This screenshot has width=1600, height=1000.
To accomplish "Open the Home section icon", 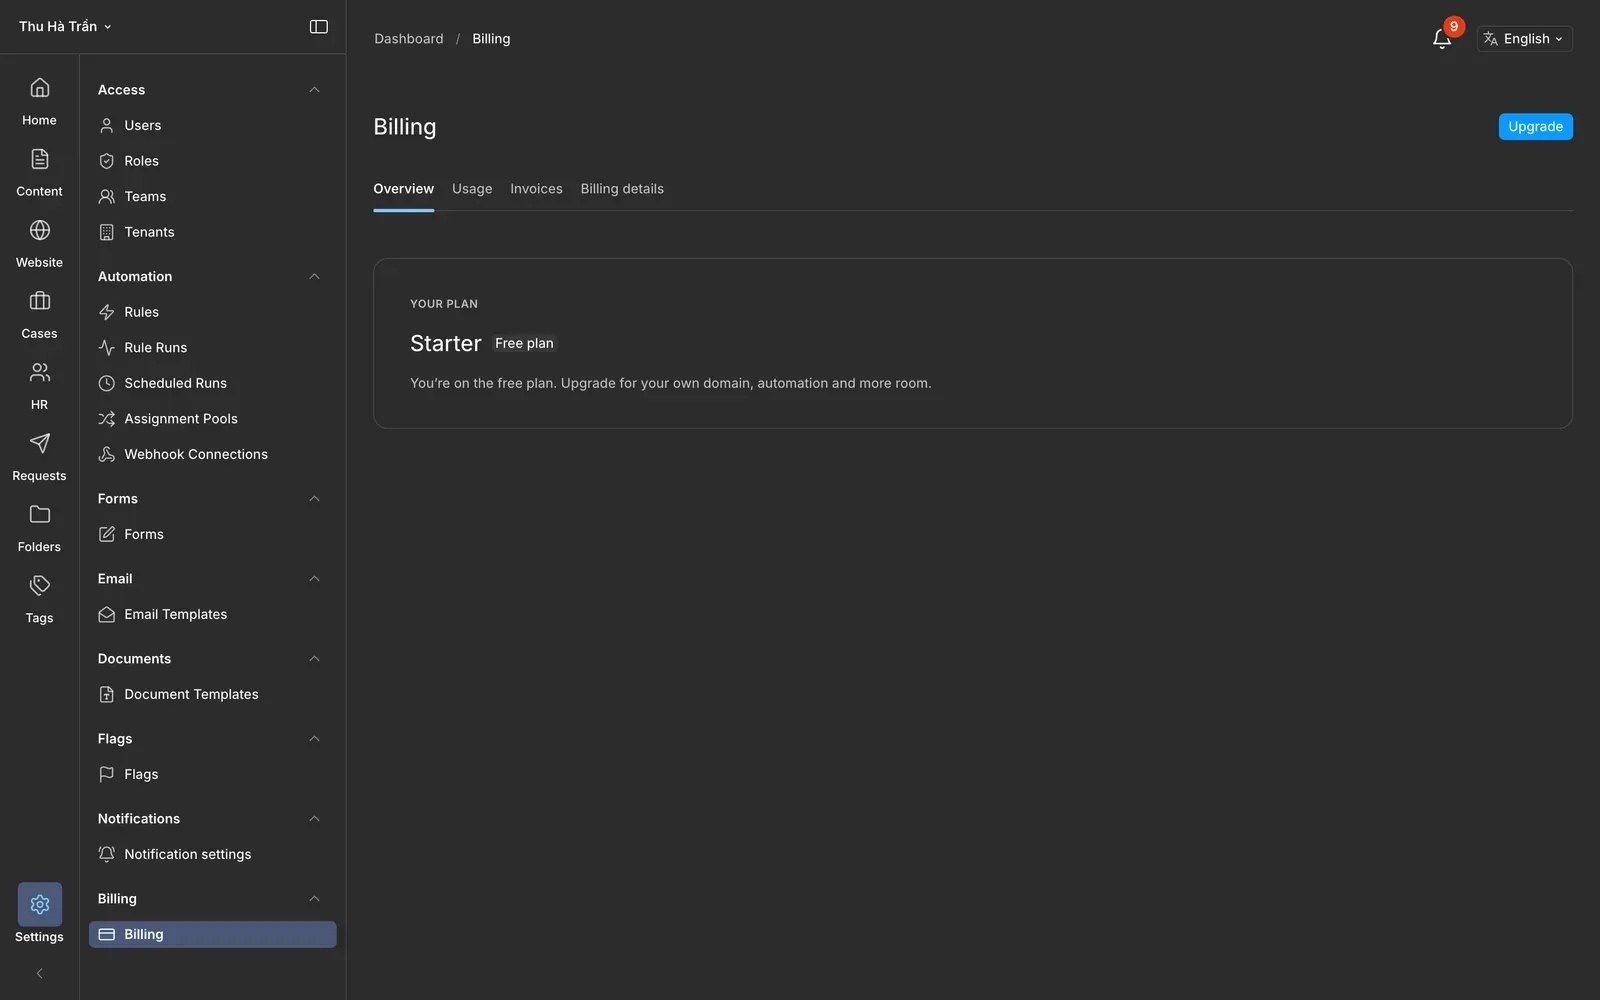I will 39,88.
